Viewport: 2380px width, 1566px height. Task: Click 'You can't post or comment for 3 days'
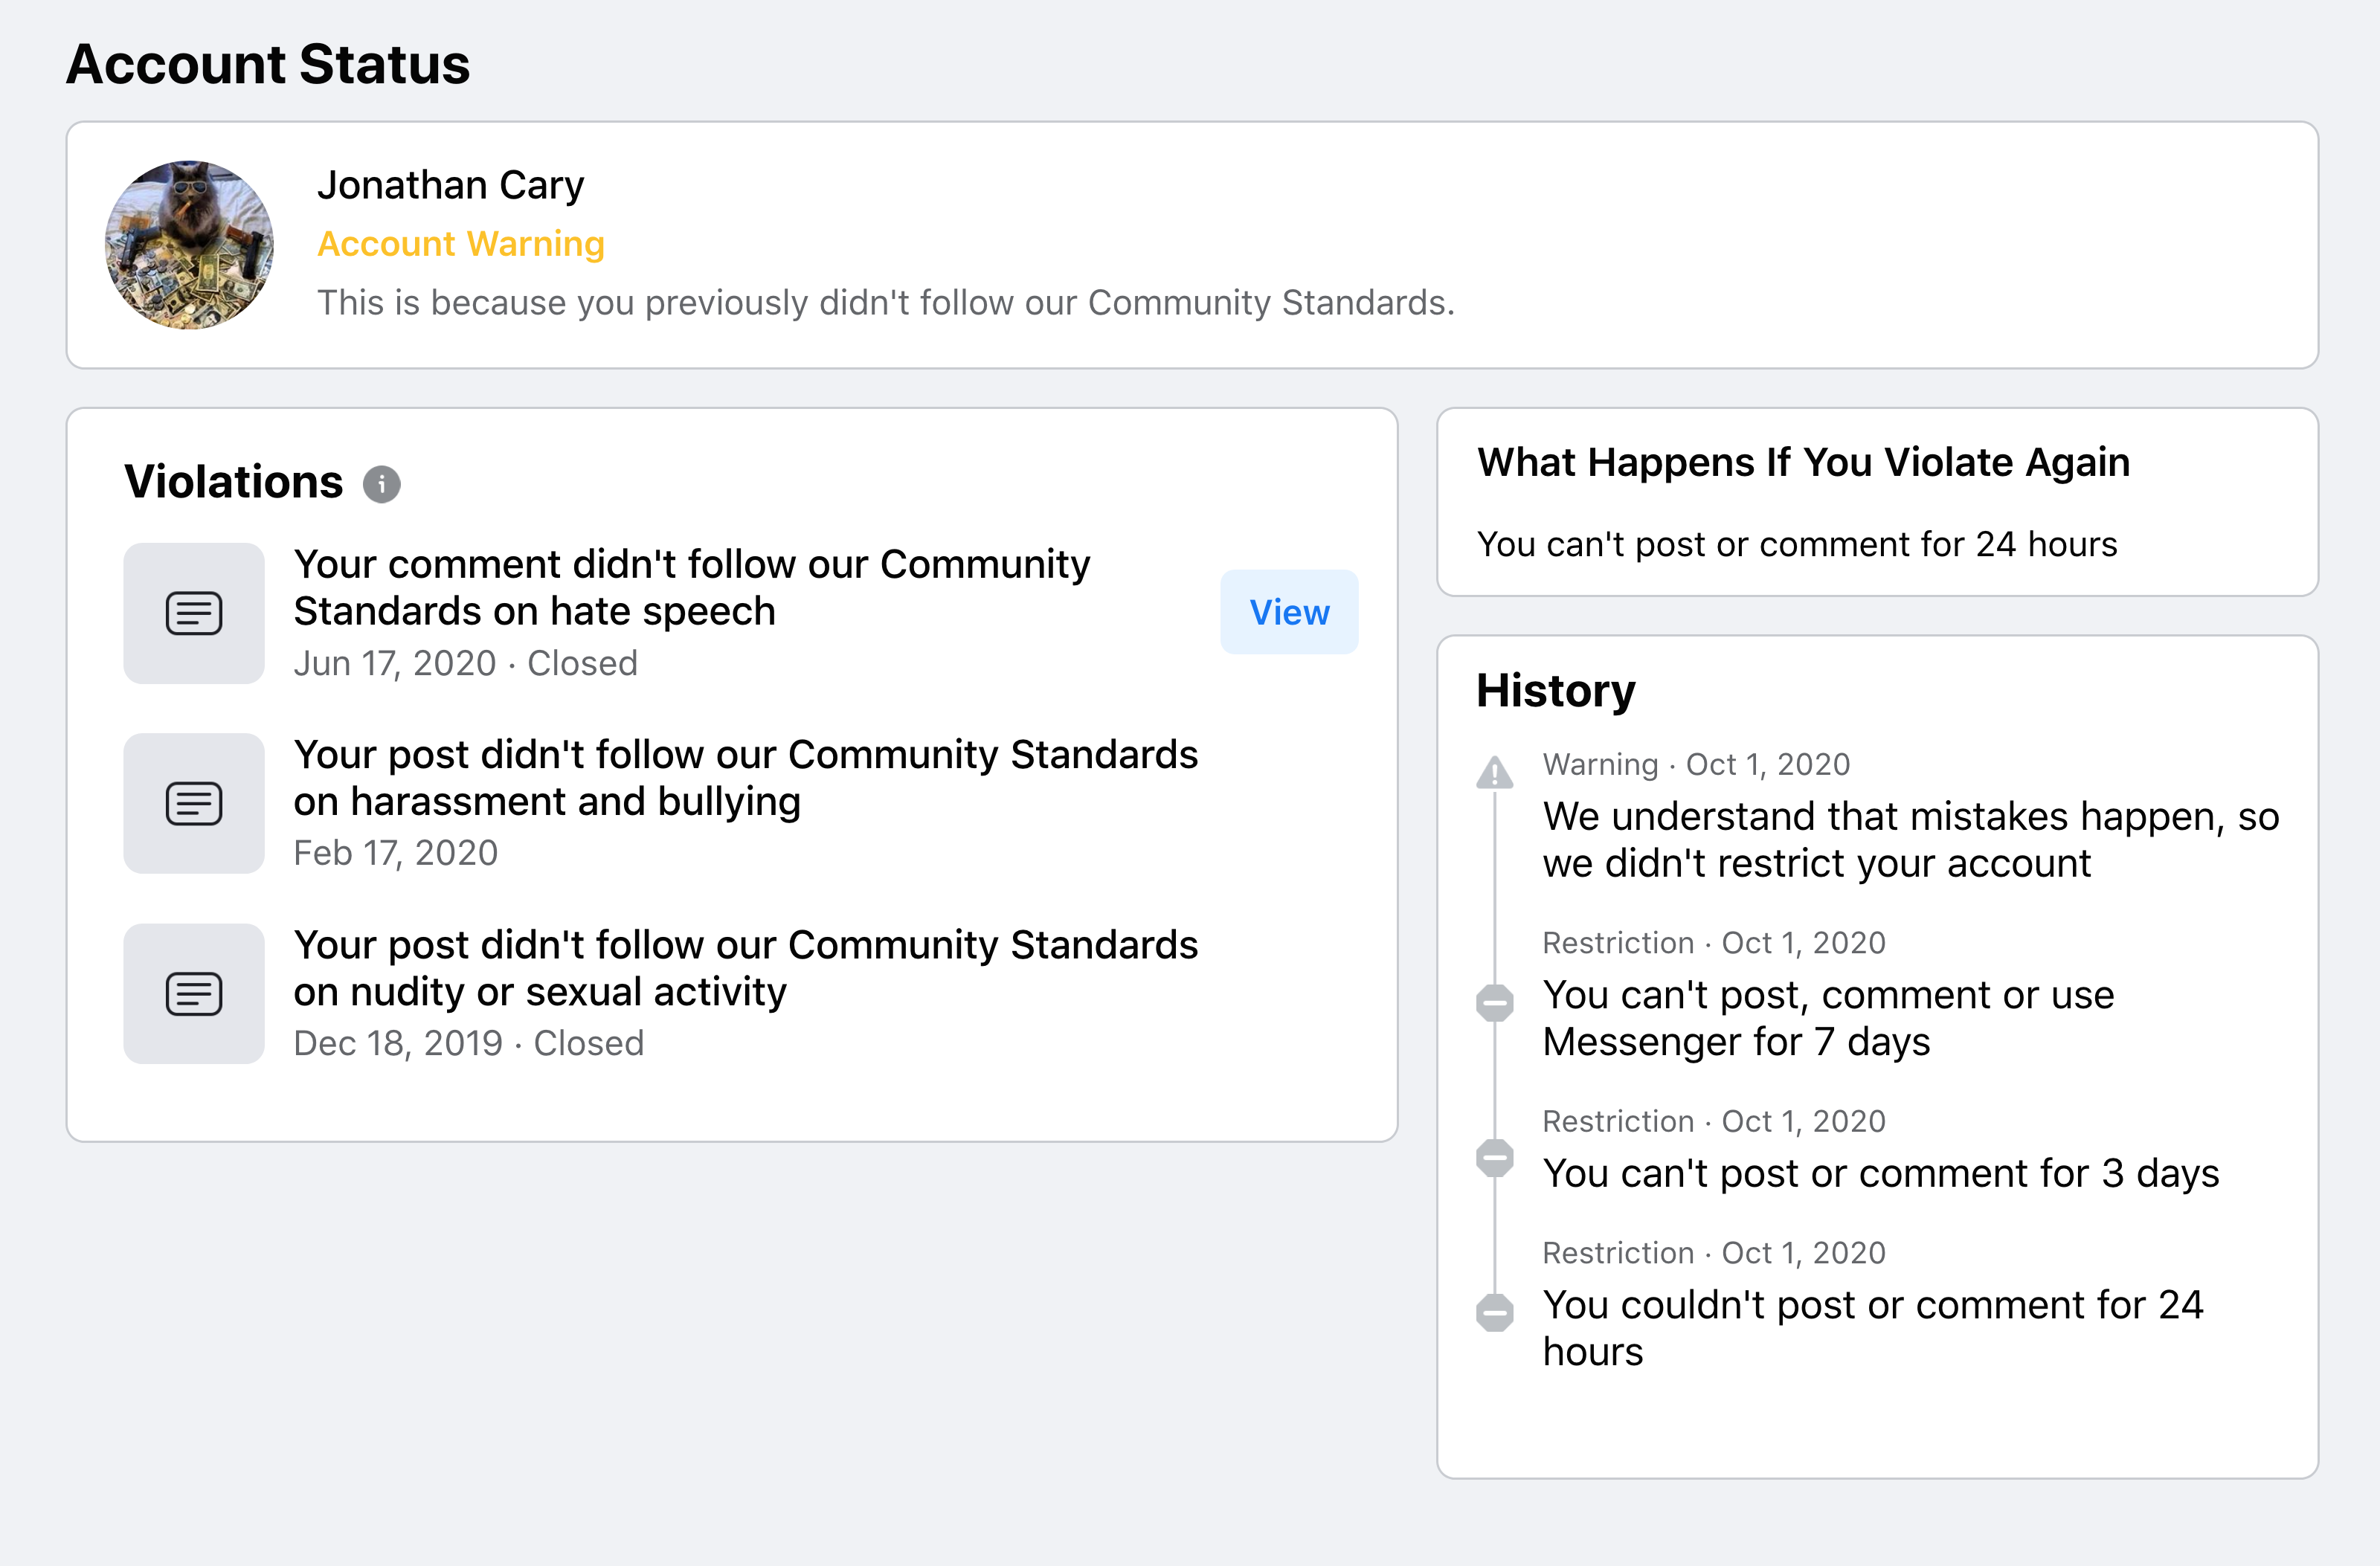[1881, 1173]
